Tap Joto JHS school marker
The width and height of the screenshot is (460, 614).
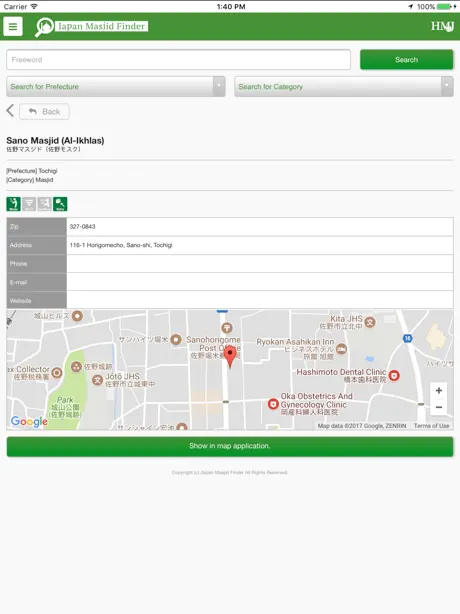click(97, 380)
